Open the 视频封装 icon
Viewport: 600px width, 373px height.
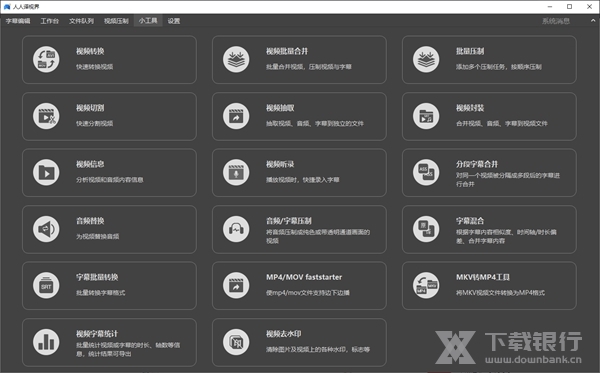(426, 116)
